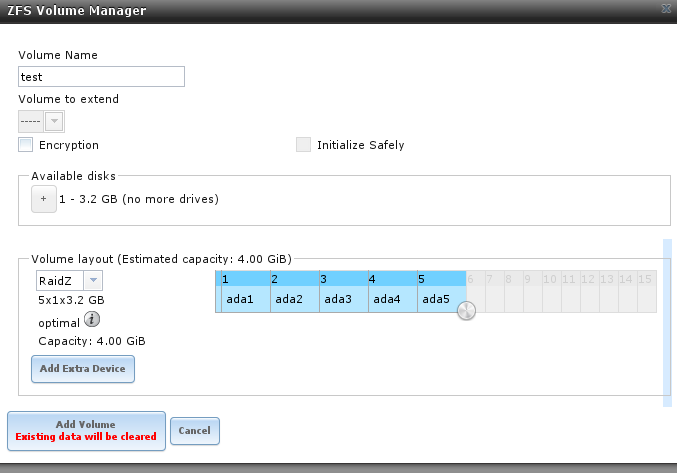This screenshot has width=677, height=473.
Task: Select the ada3 disk cell
Action: [344, 299]
